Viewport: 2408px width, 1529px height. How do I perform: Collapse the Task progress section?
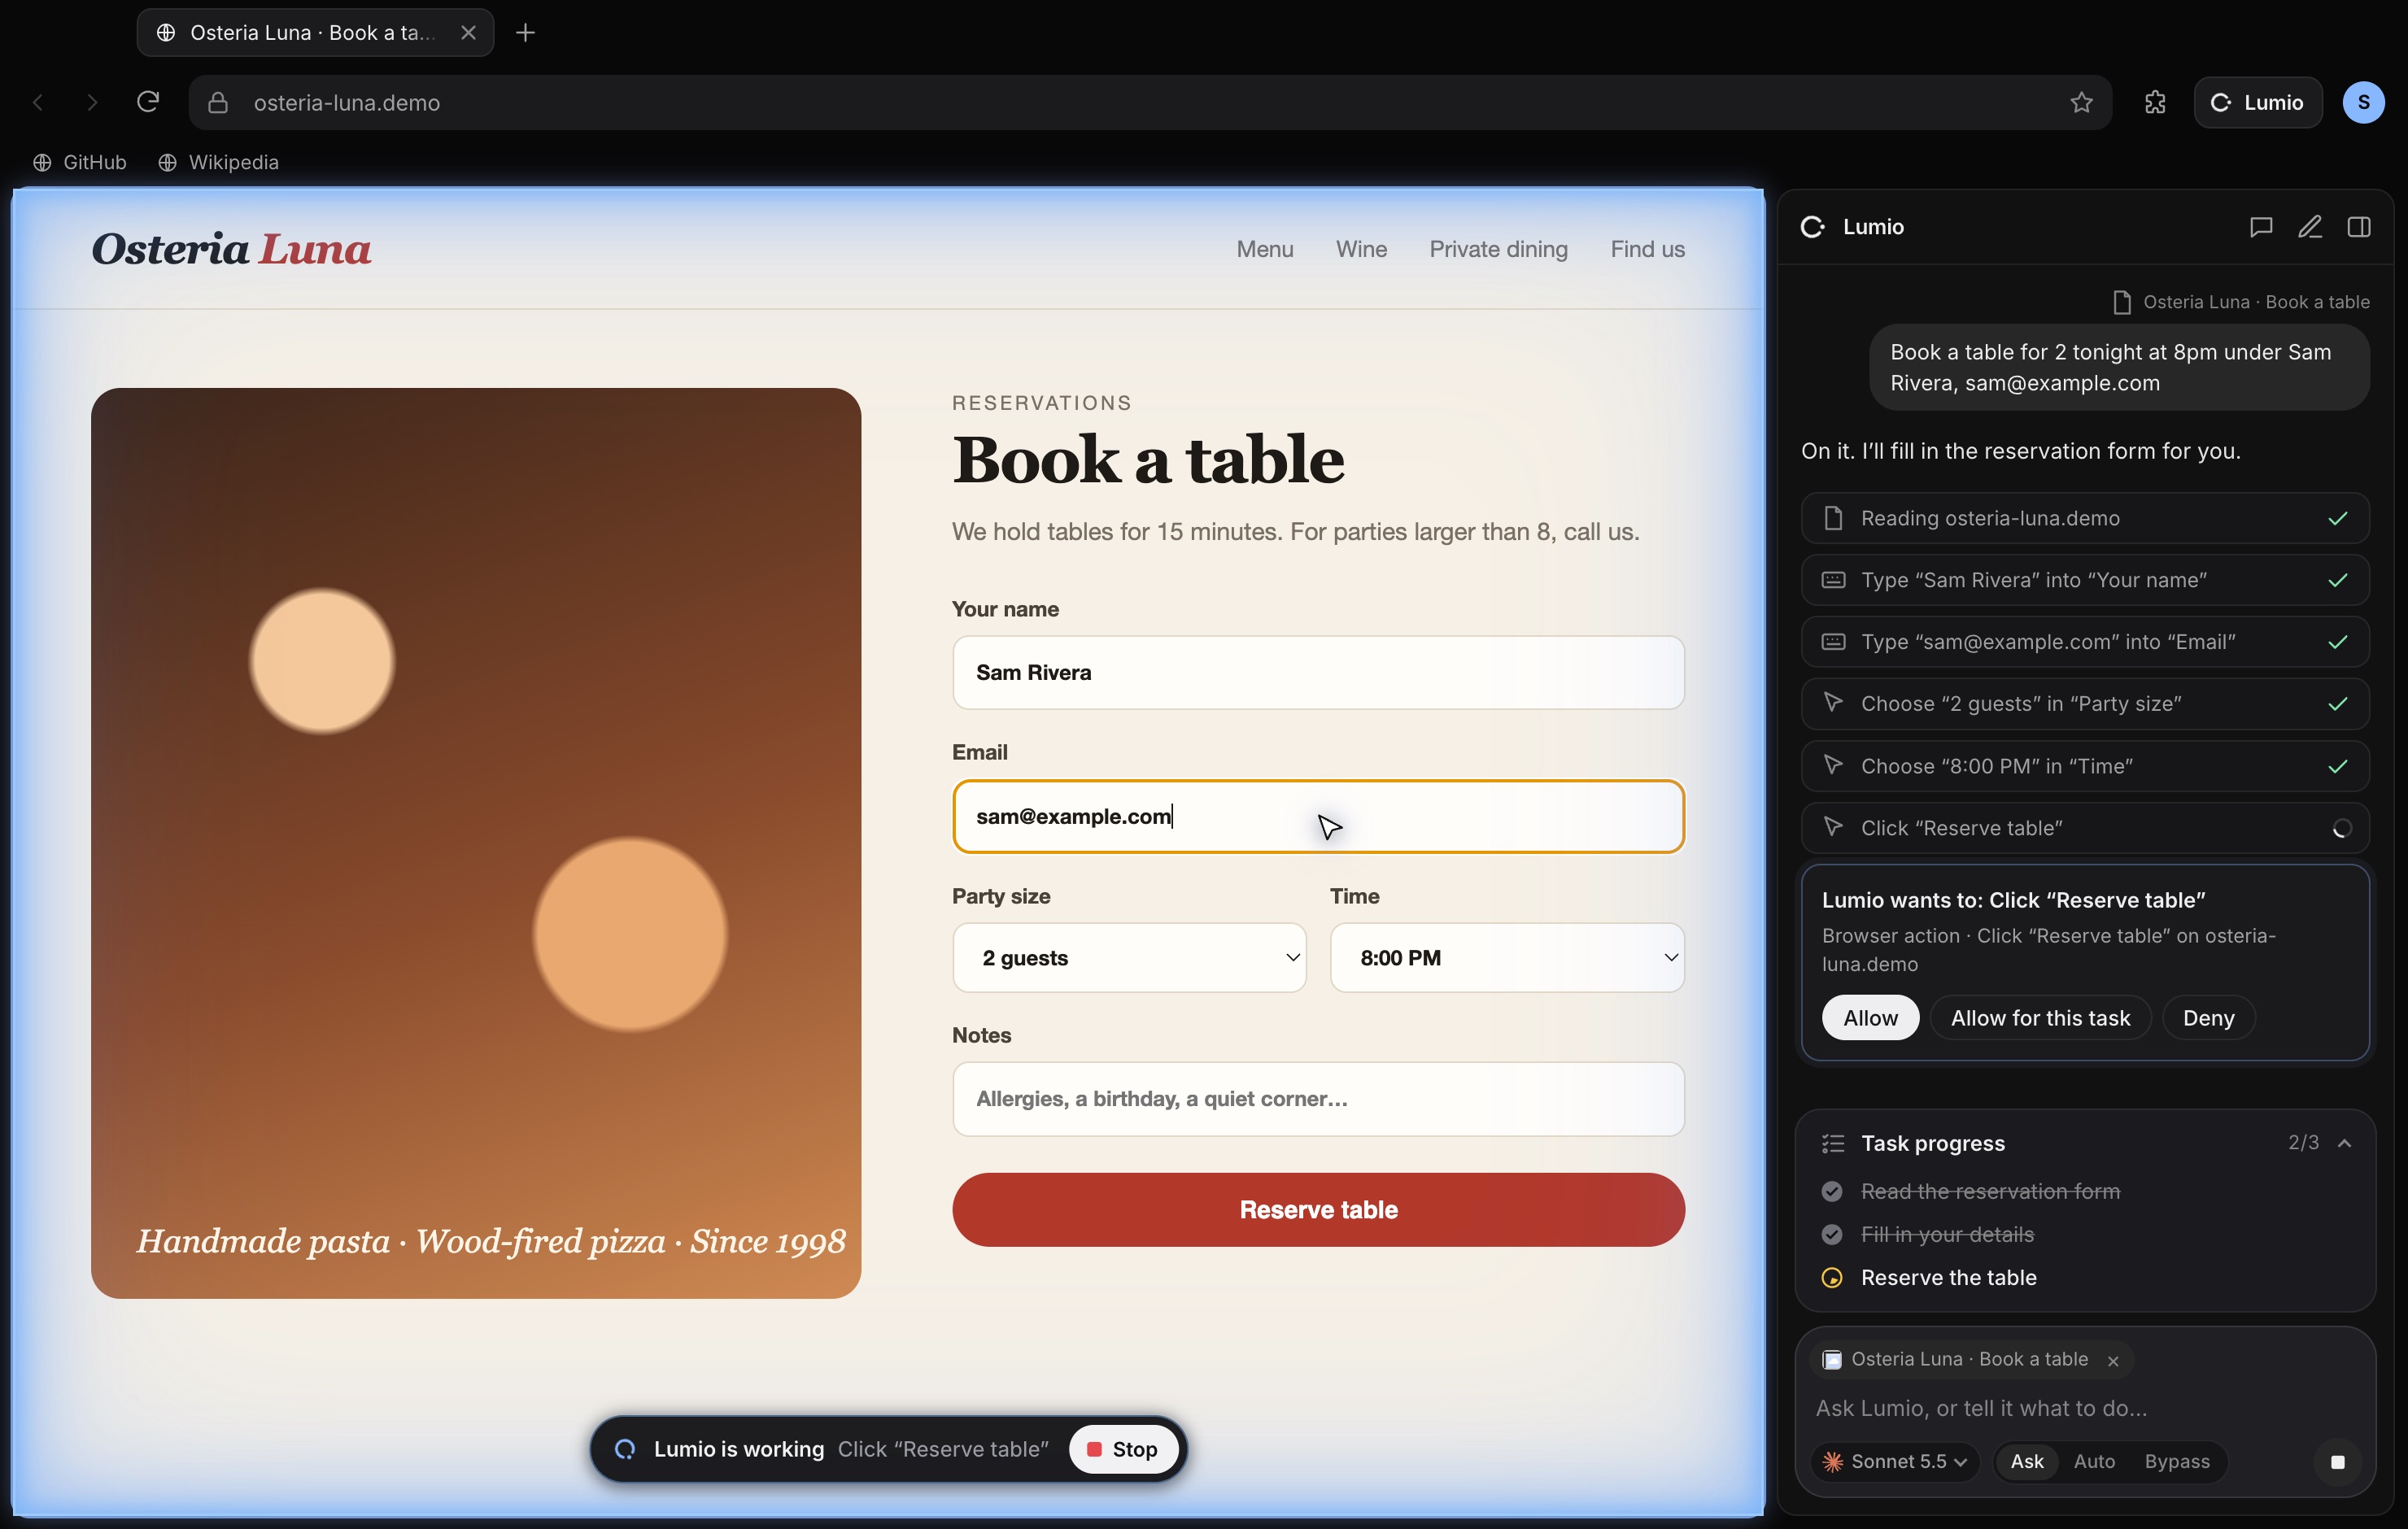[x=2343, y=1142]
